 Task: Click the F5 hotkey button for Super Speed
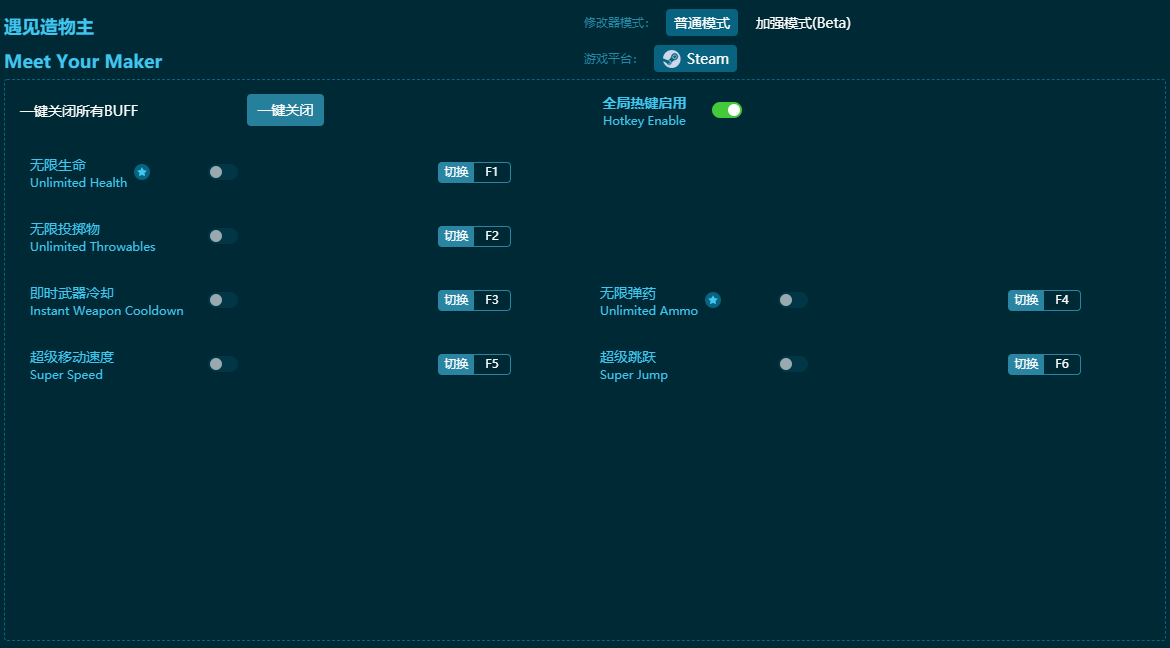[491, 364]
